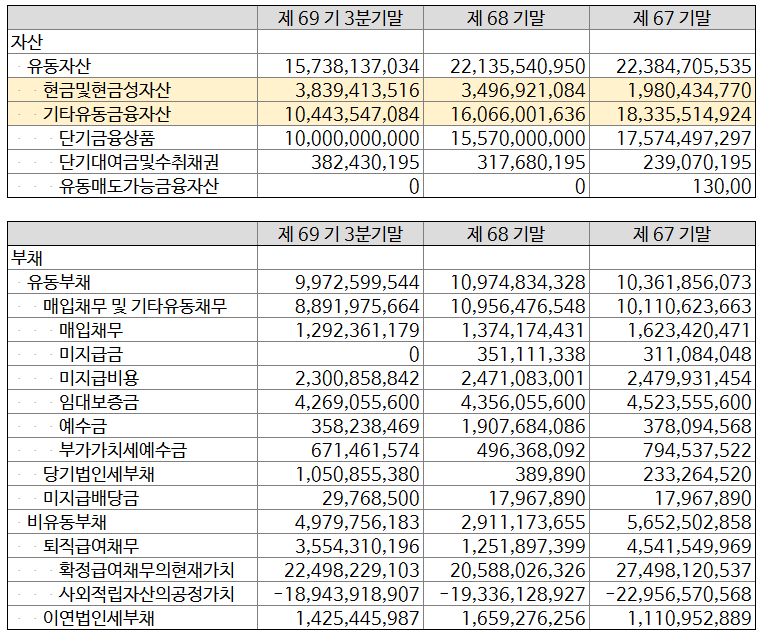Click the value 22,384,705,535
The height and width of the screenshot is (637, 760).
coord(684,66)
